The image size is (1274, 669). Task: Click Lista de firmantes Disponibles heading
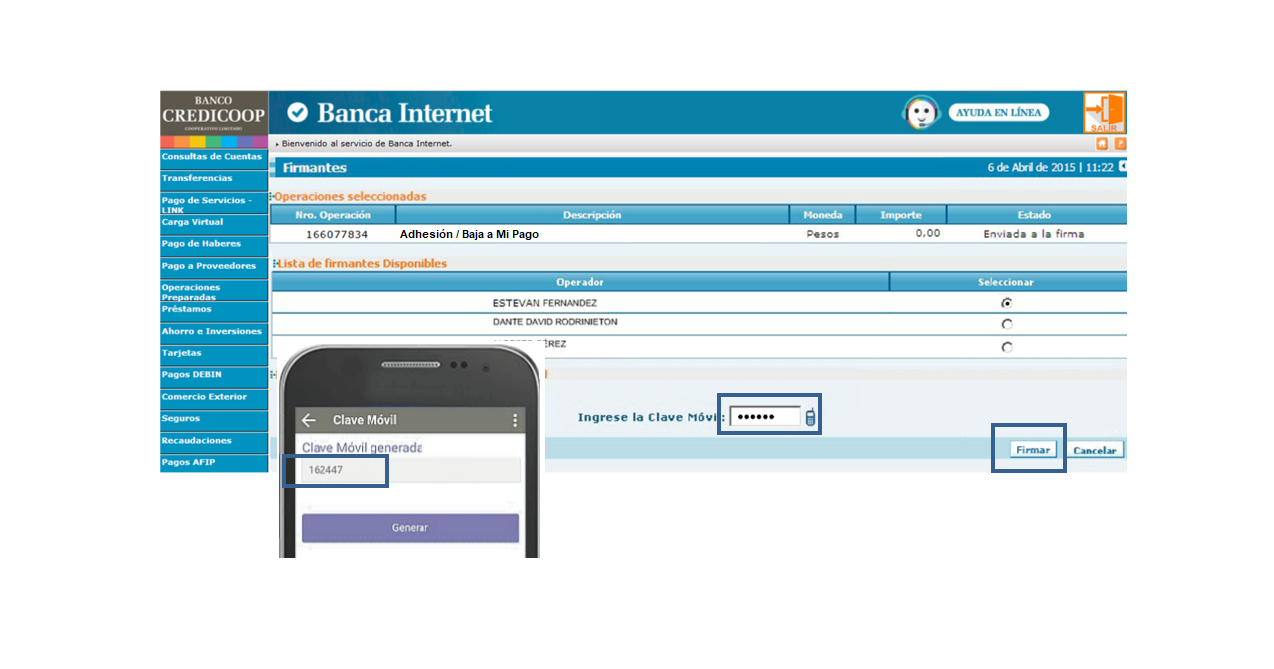[x=361, y=264]
